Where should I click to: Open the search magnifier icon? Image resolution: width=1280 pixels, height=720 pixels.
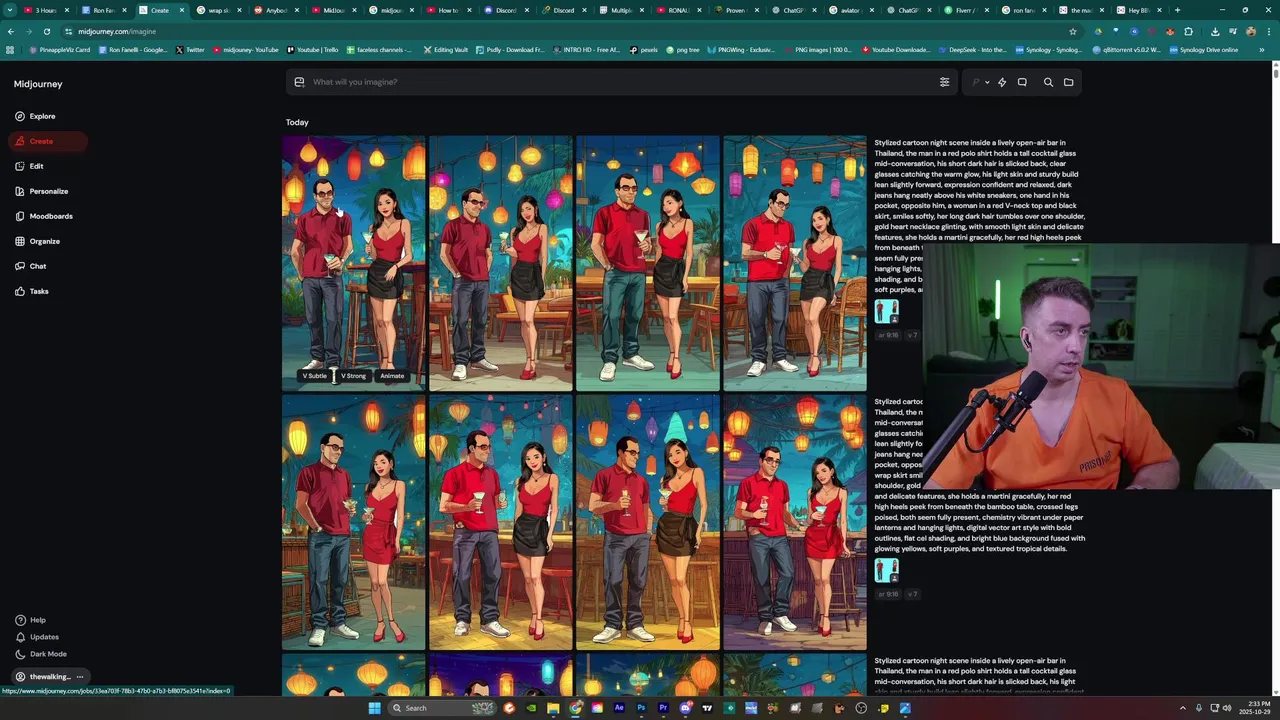tap(1048, 82)
